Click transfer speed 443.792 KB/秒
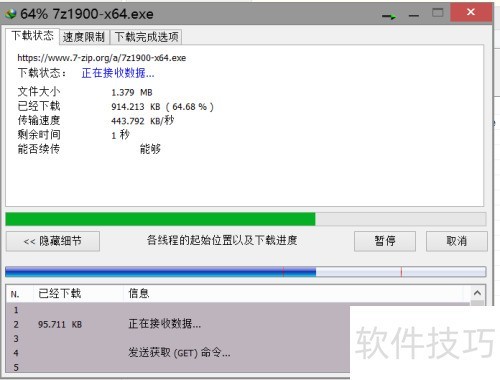 (x=142, y=121)
